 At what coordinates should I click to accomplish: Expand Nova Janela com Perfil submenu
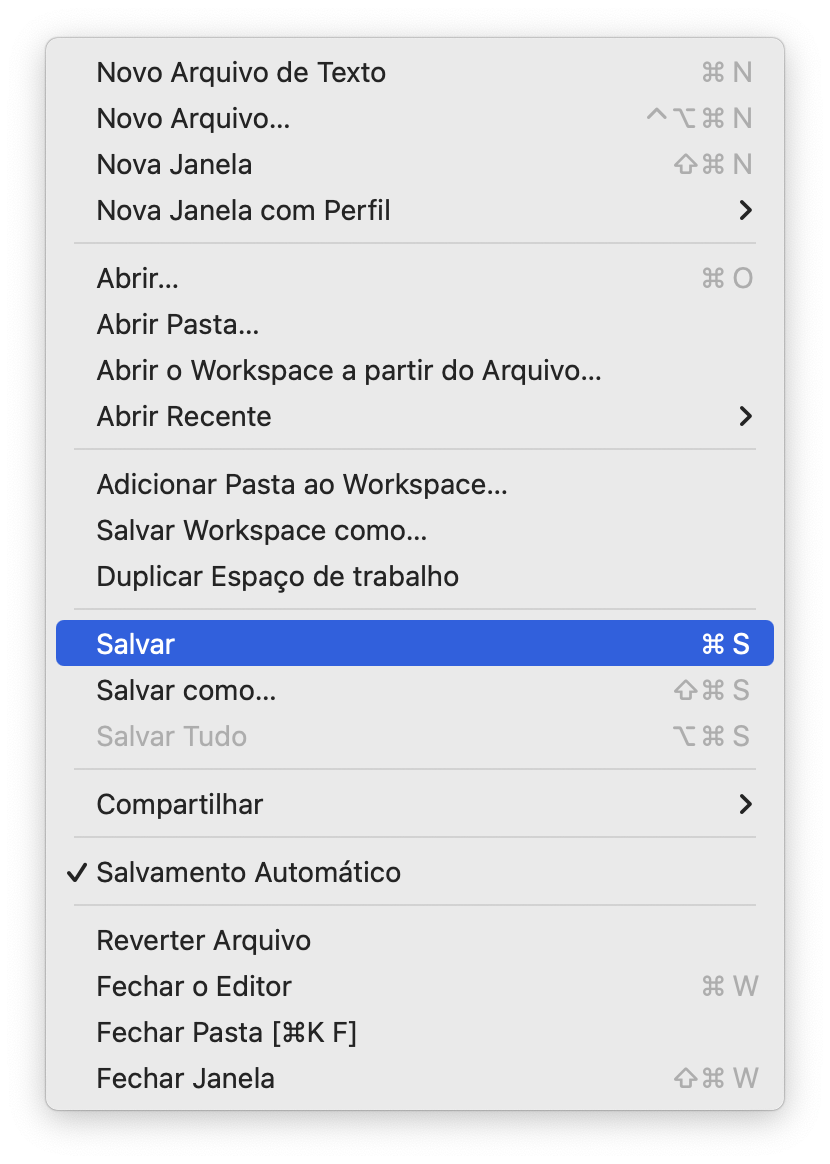(x=744, y=210)
